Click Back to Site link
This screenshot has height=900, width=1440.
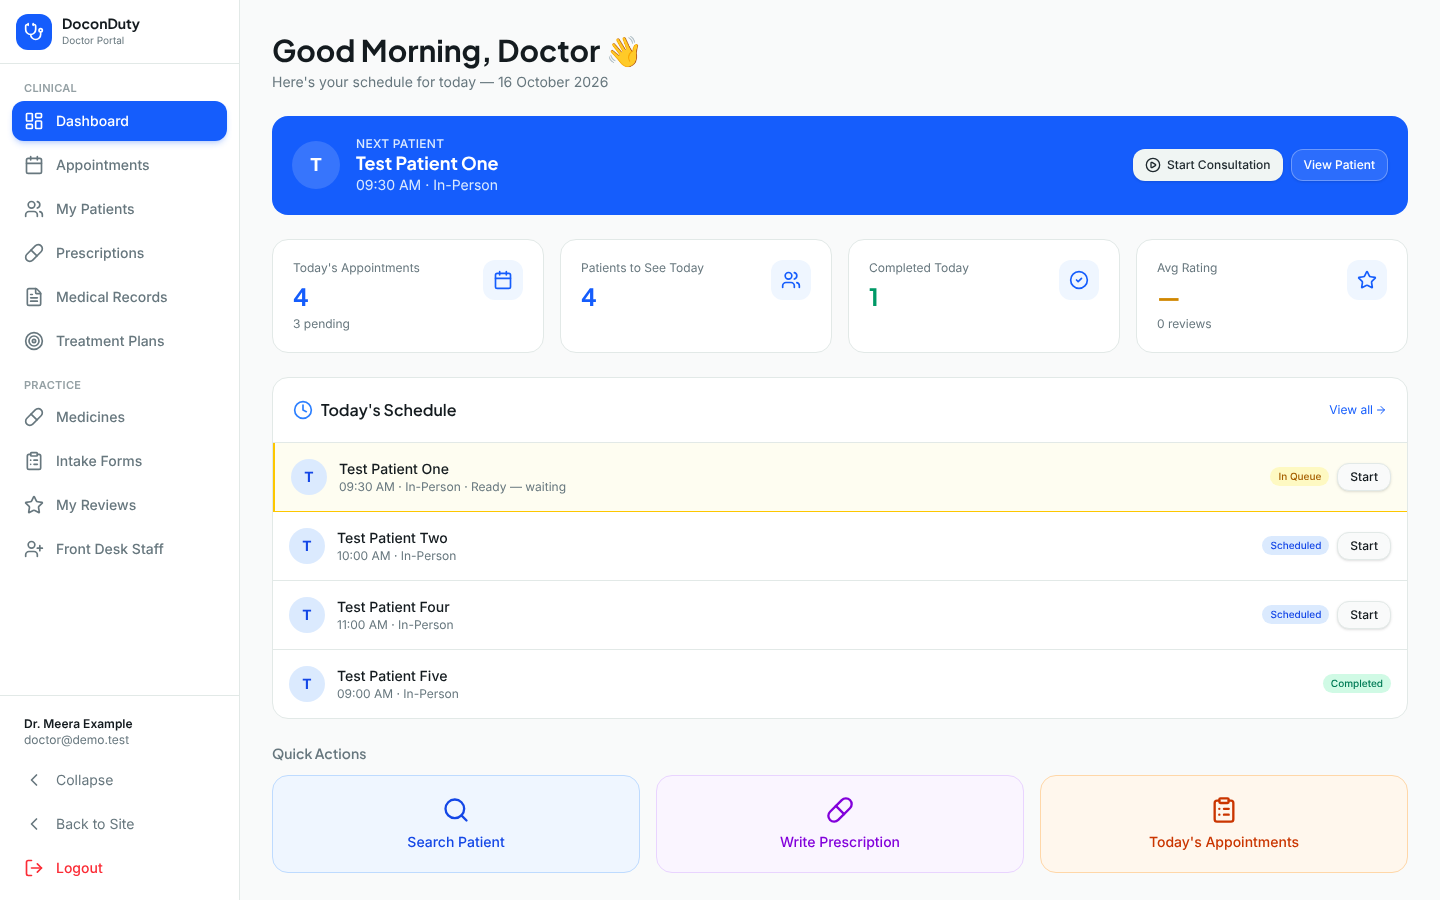click(120, 824)
